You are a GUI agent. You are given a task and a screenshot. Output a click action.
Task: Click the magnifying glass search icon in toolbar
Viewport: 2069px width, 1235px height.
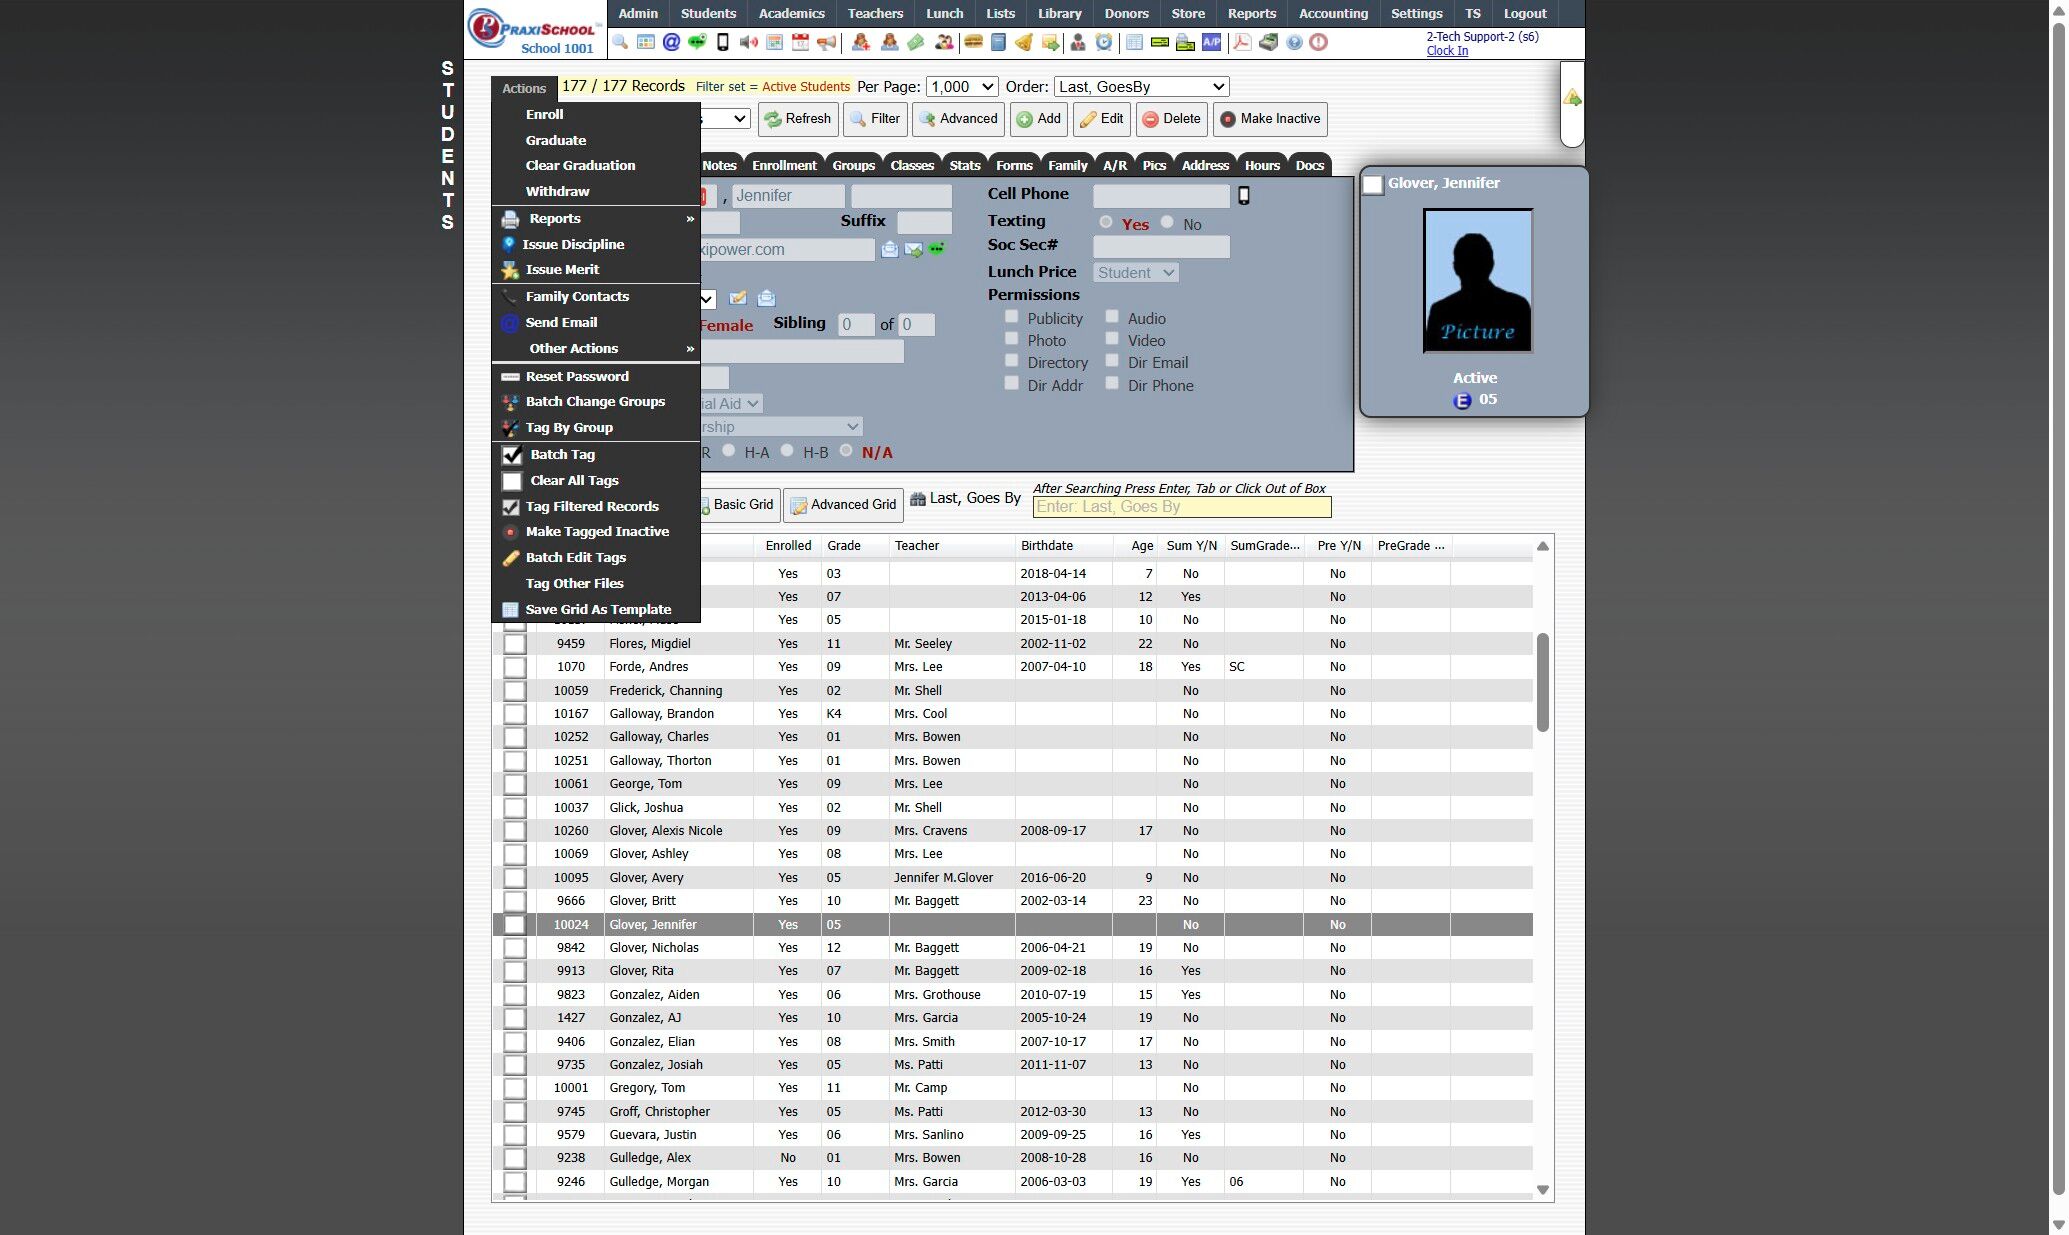pyautogui.click(x=620, y=43)
